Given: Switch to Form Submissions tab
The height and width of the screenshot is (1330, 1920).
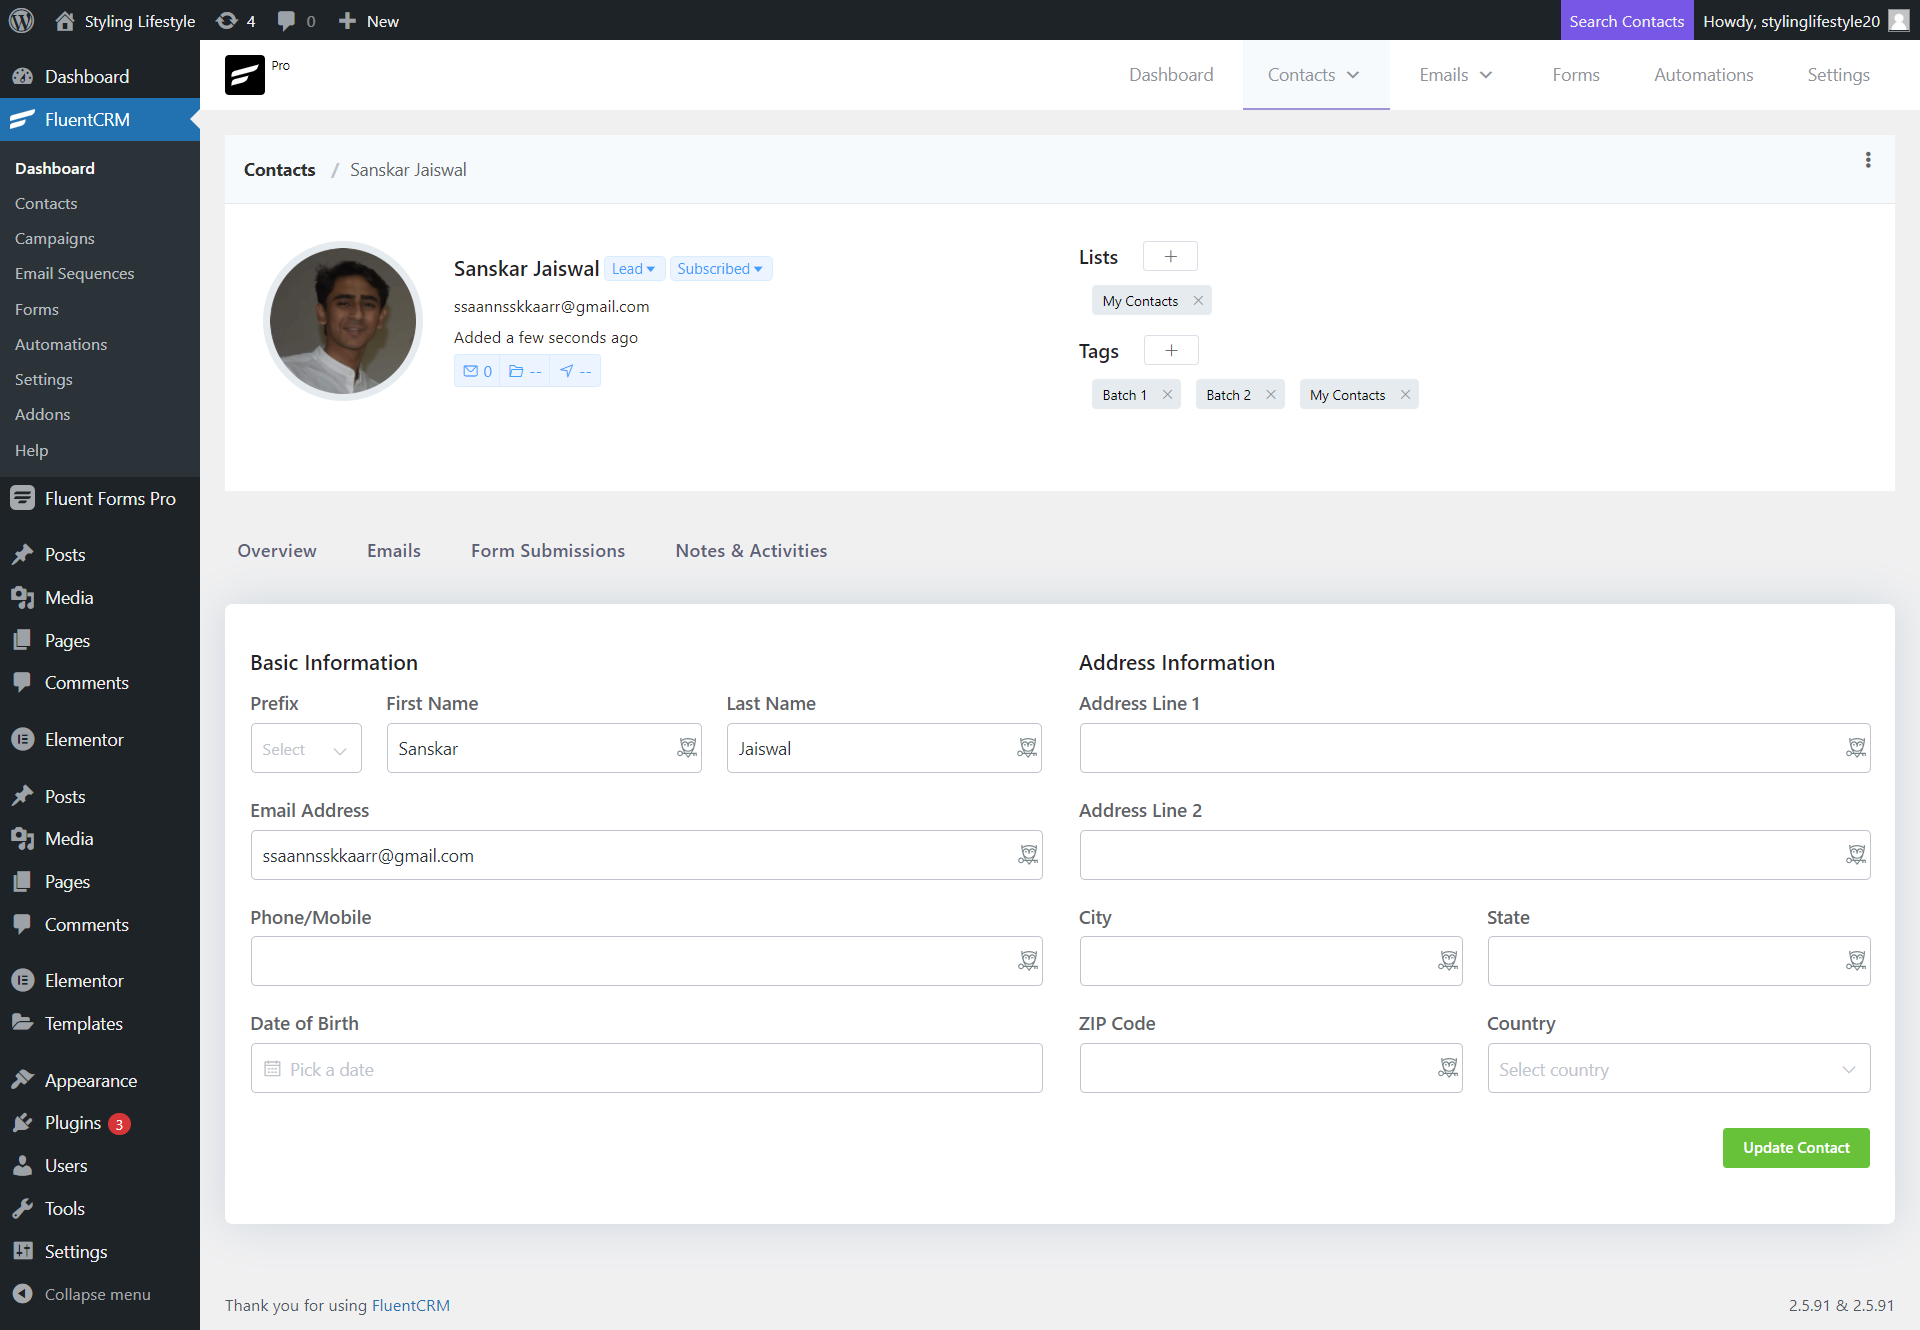Looking at the screenshot, I should 548,551.
